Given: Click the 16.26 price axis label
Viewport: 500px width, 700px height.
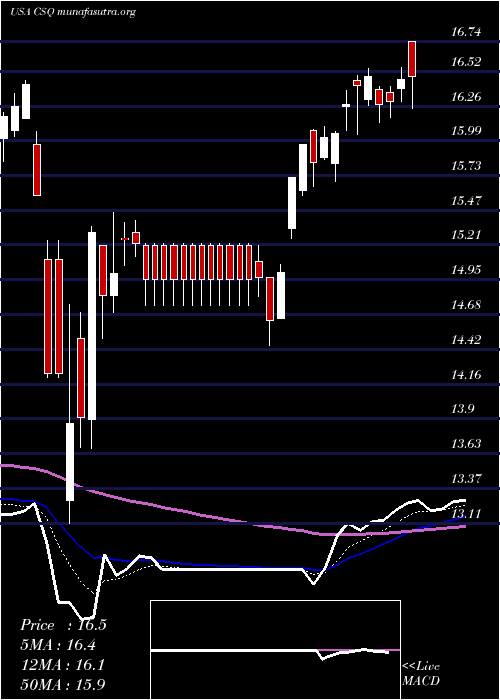Looking at the screenshot, I should (467, 96).
